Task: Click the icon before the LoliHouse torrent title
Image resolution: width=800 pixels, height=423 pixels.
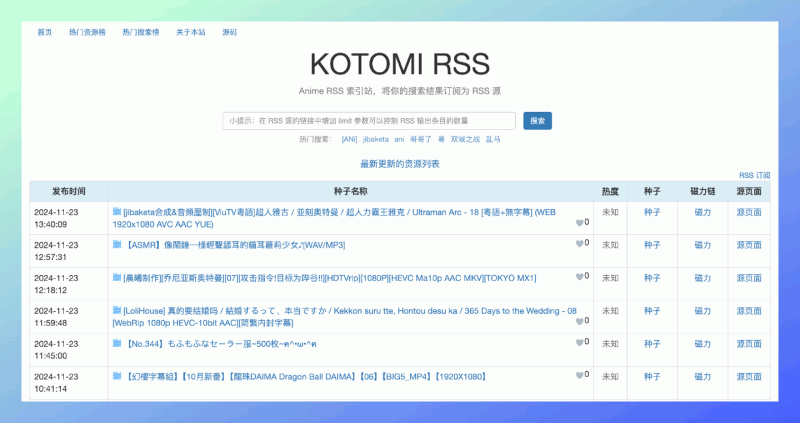Action: point(117,310)
